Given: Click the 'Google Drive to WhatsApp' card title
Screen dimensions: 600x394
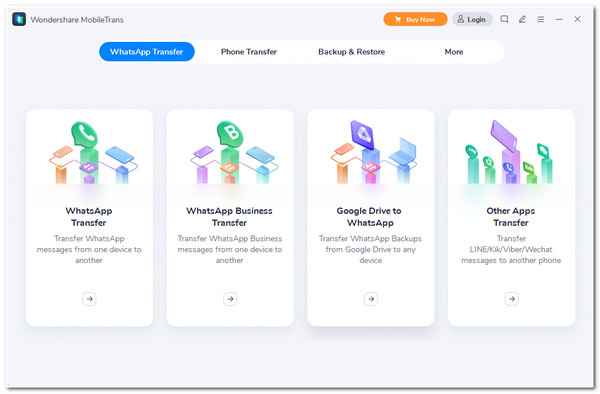Looking at the screenshot, I should (x=369, y=217).
